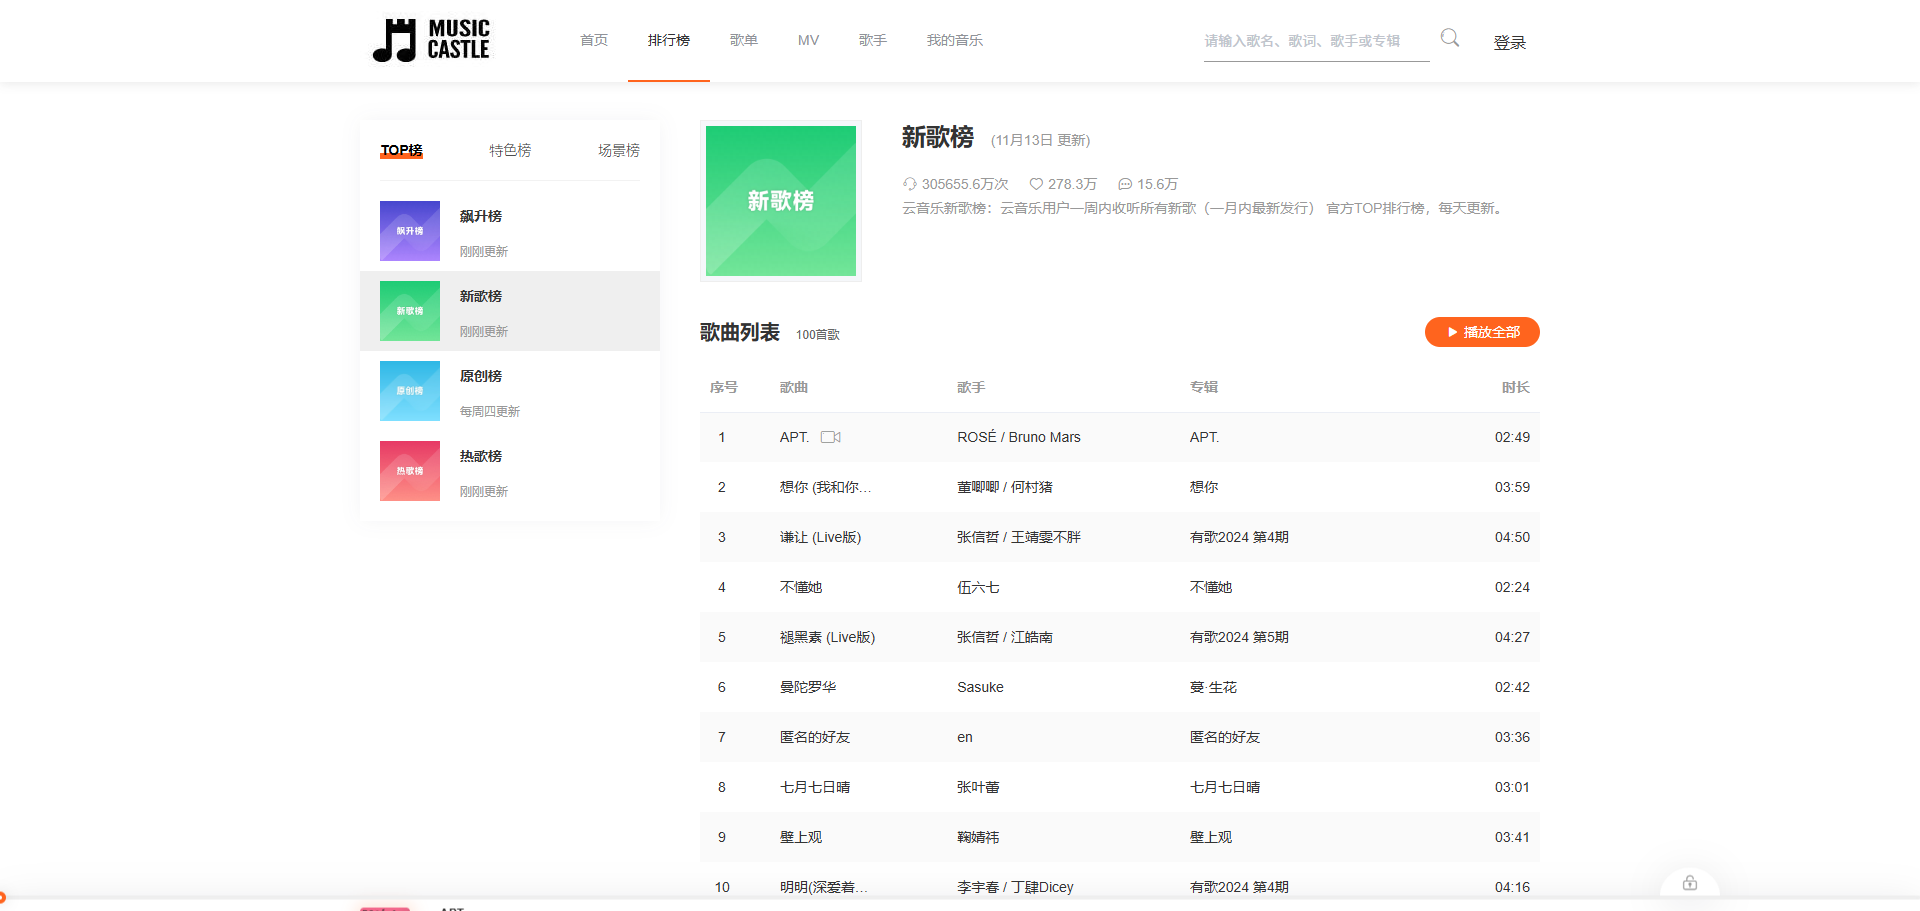Select the 排行榜 nav tab
This screenshot has width=1920, height=911.
click(x=669, y=40)
